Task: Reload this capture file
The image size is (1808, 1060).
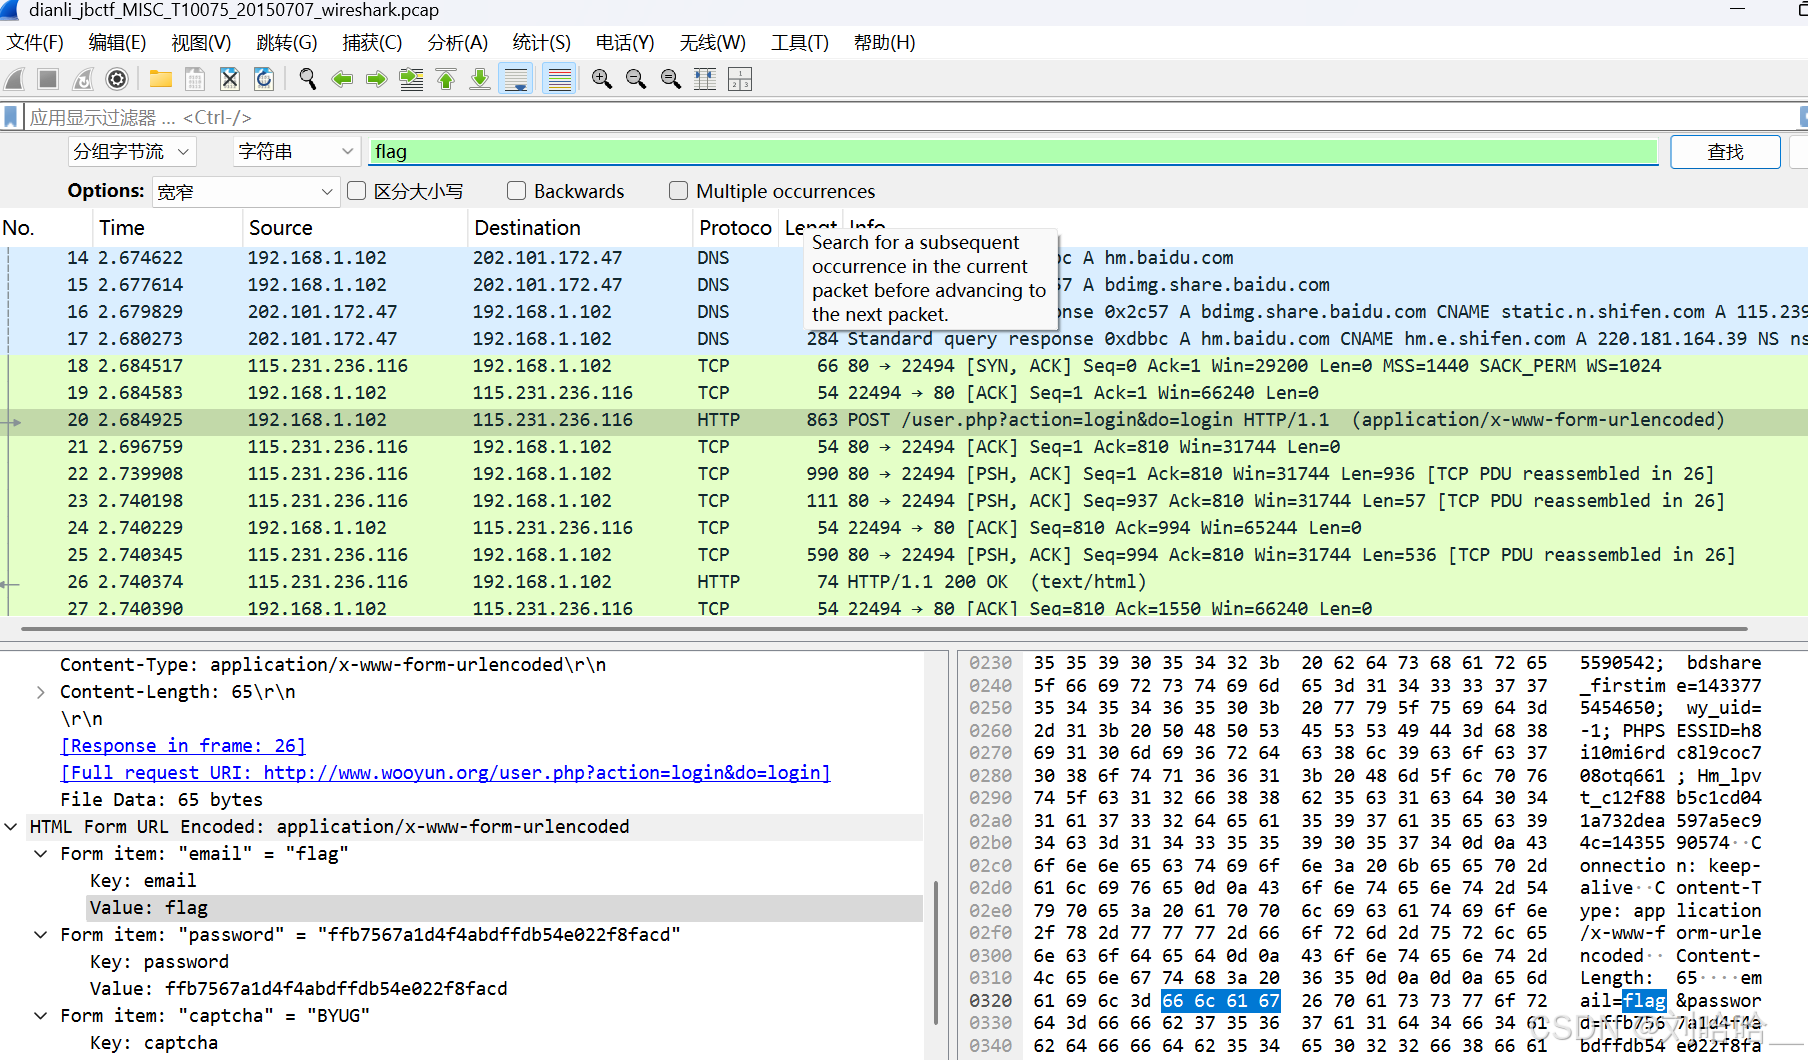Action: pos(264,79)
